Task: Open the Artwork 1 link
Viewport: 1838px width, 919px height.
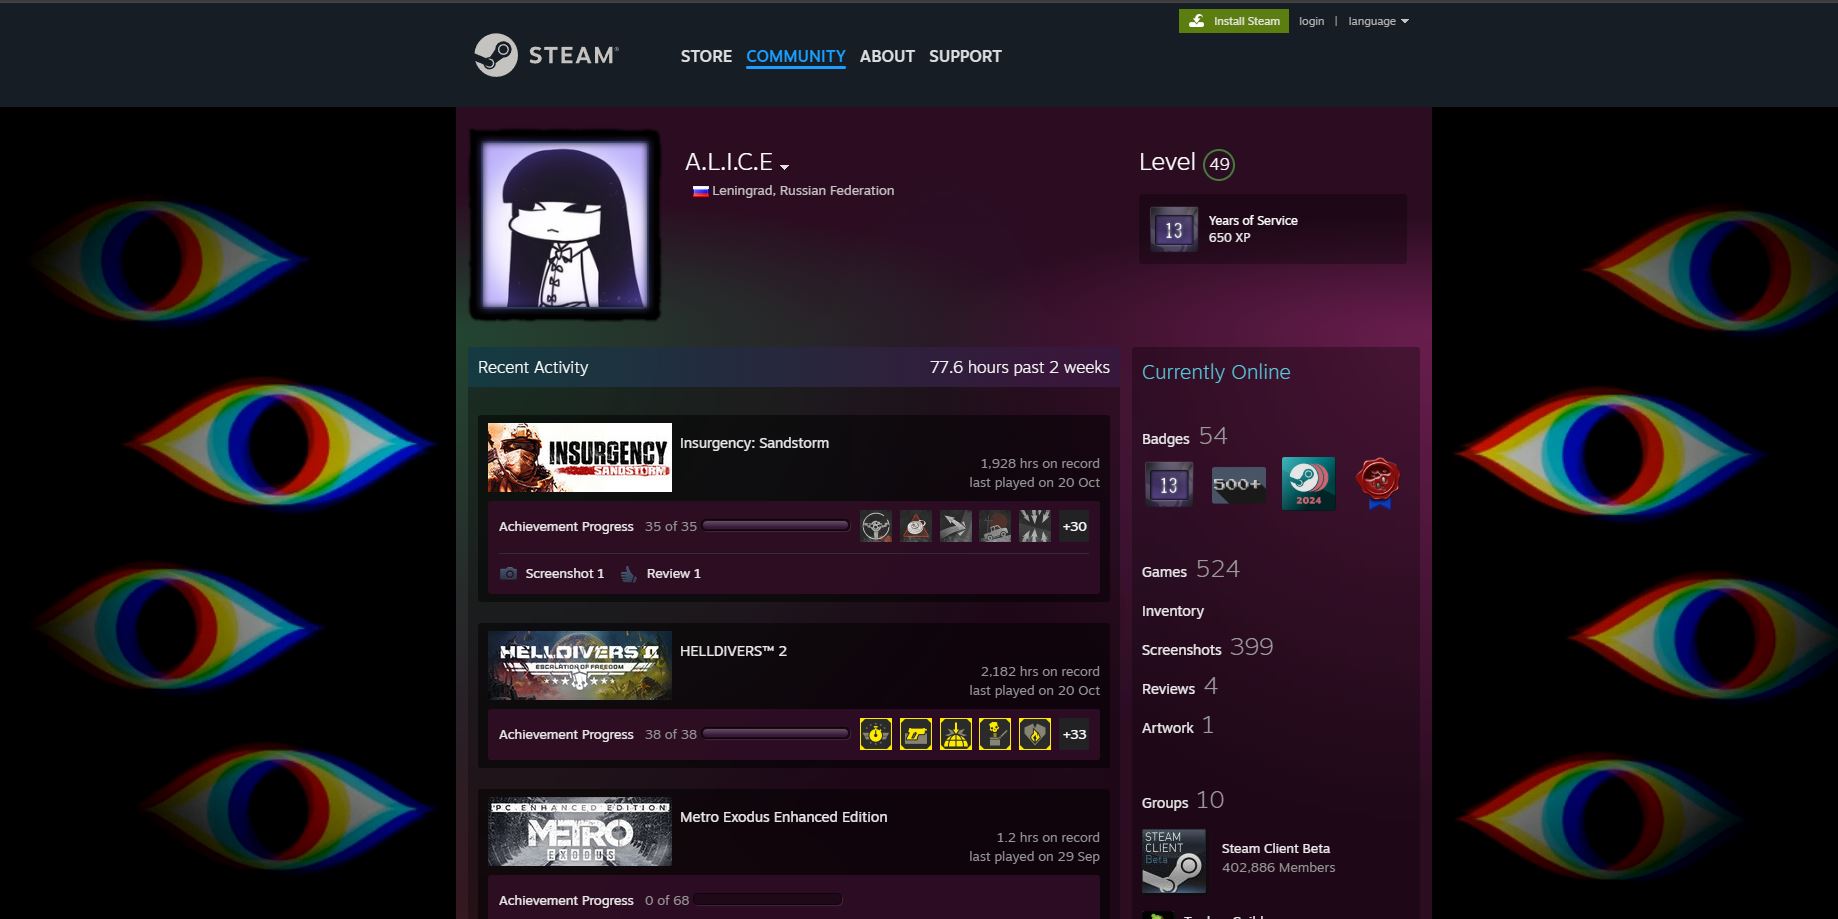Action: (1177, 726)
